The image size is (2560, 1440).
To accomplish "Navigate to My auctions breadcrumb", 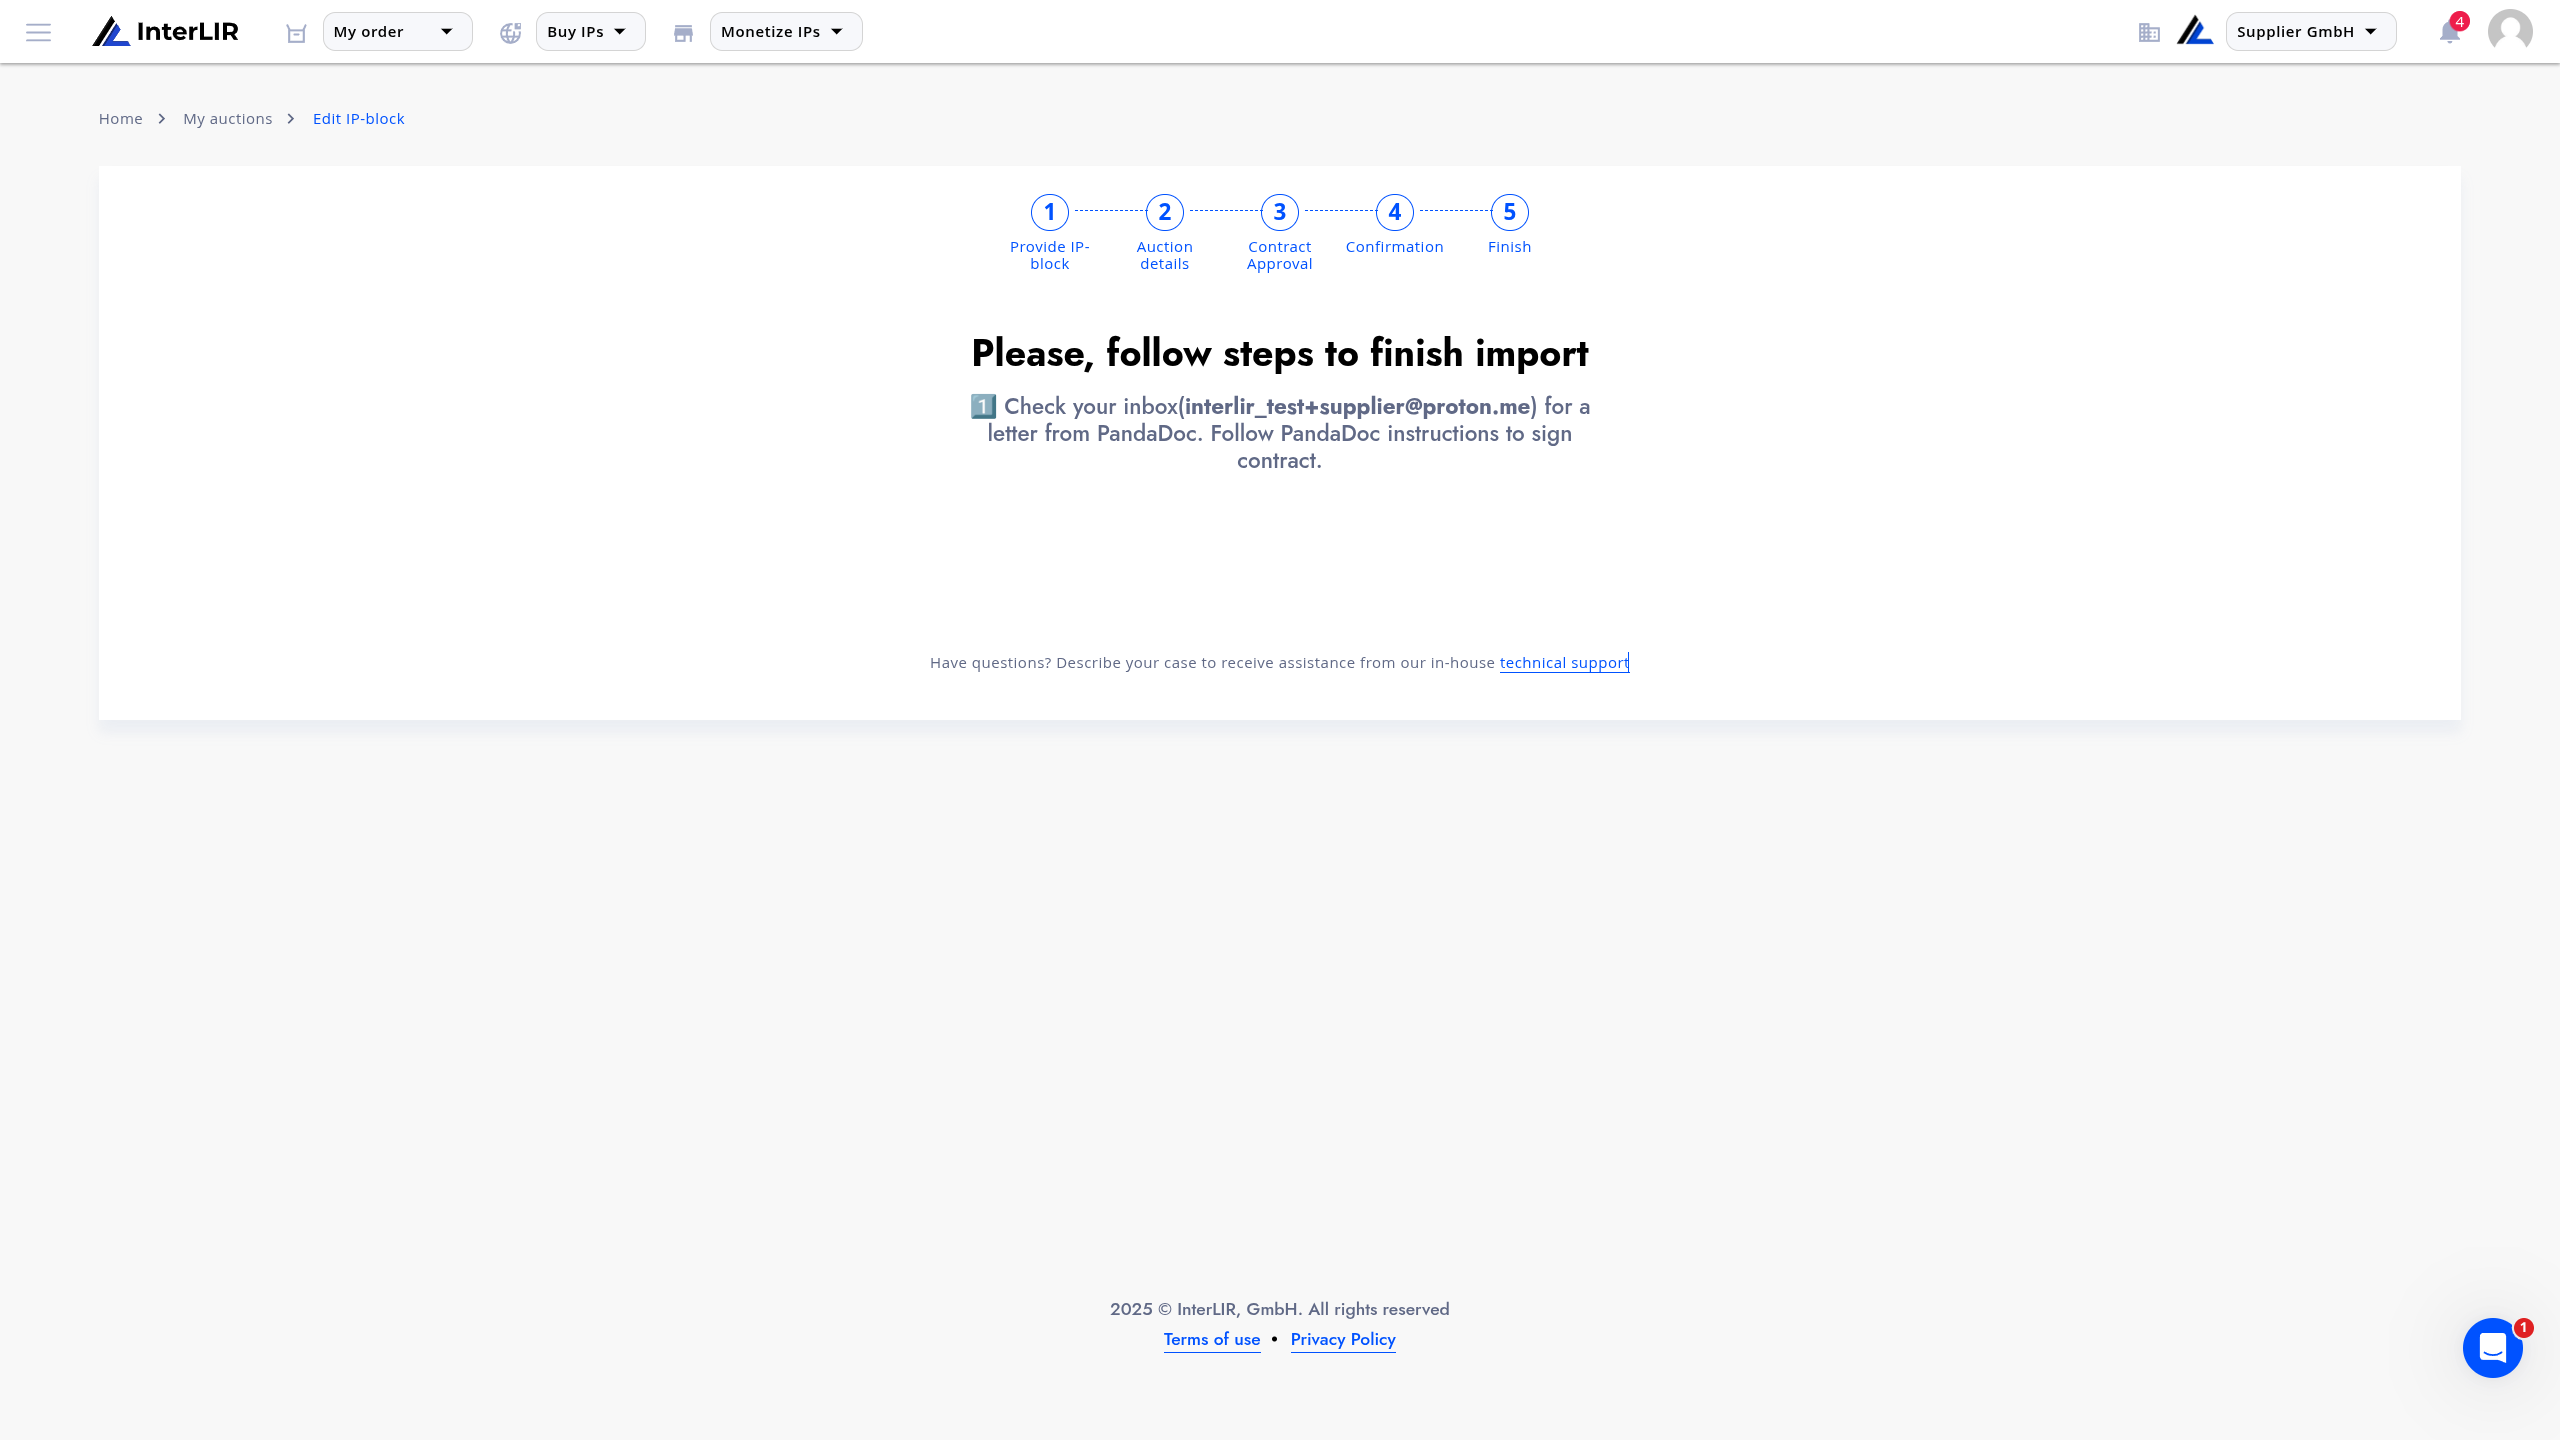I will [x=227, y=119].
